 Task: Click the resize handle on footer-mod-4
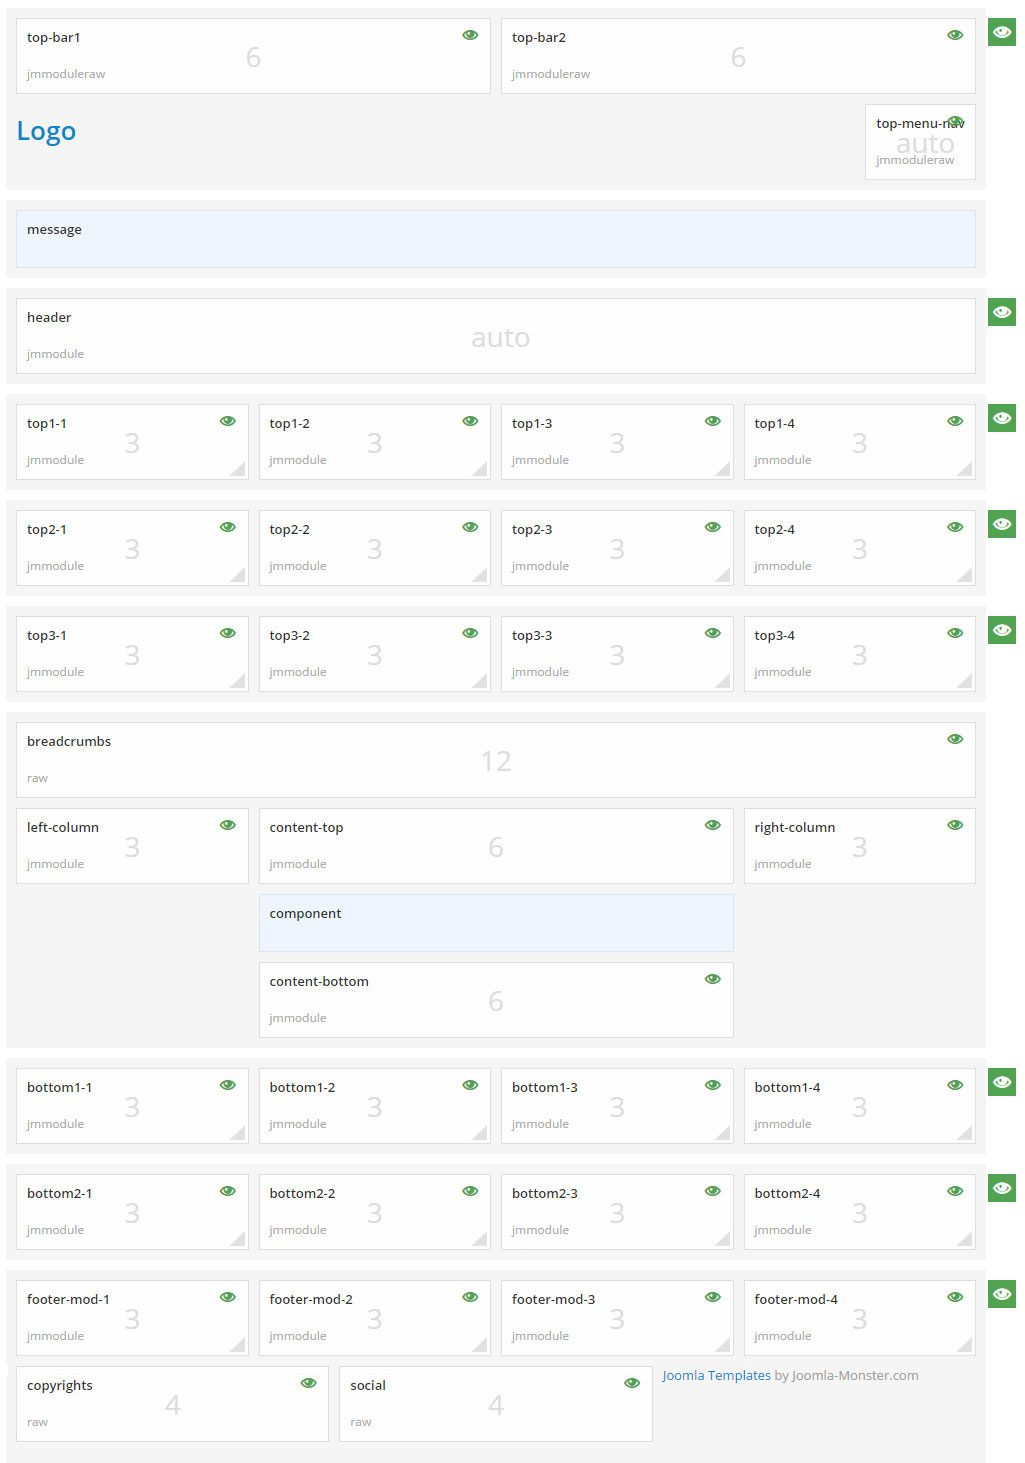click(966, 1343)
